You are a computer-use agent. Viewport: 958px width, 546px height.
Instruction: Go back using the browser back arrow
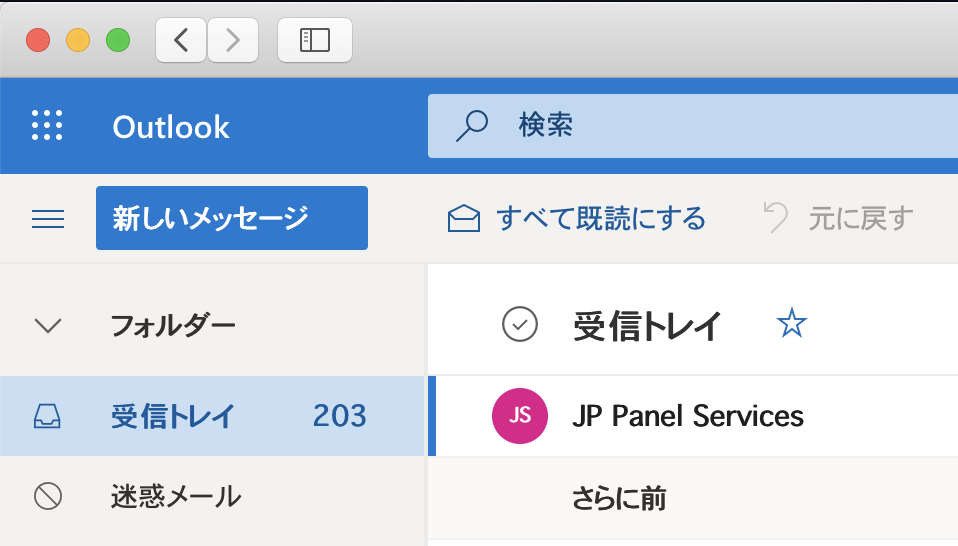click(x=181, y=40)
